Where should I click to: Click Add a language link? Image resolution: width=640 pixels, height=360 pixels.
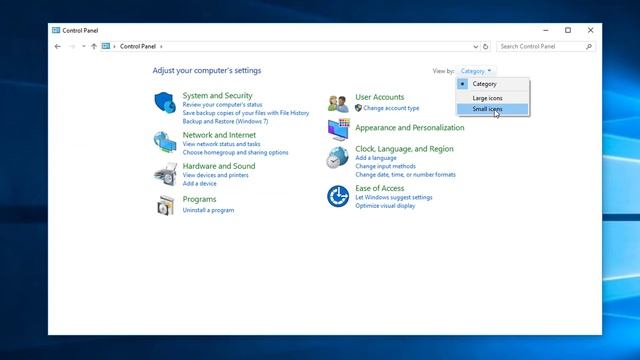click(376, 158)
